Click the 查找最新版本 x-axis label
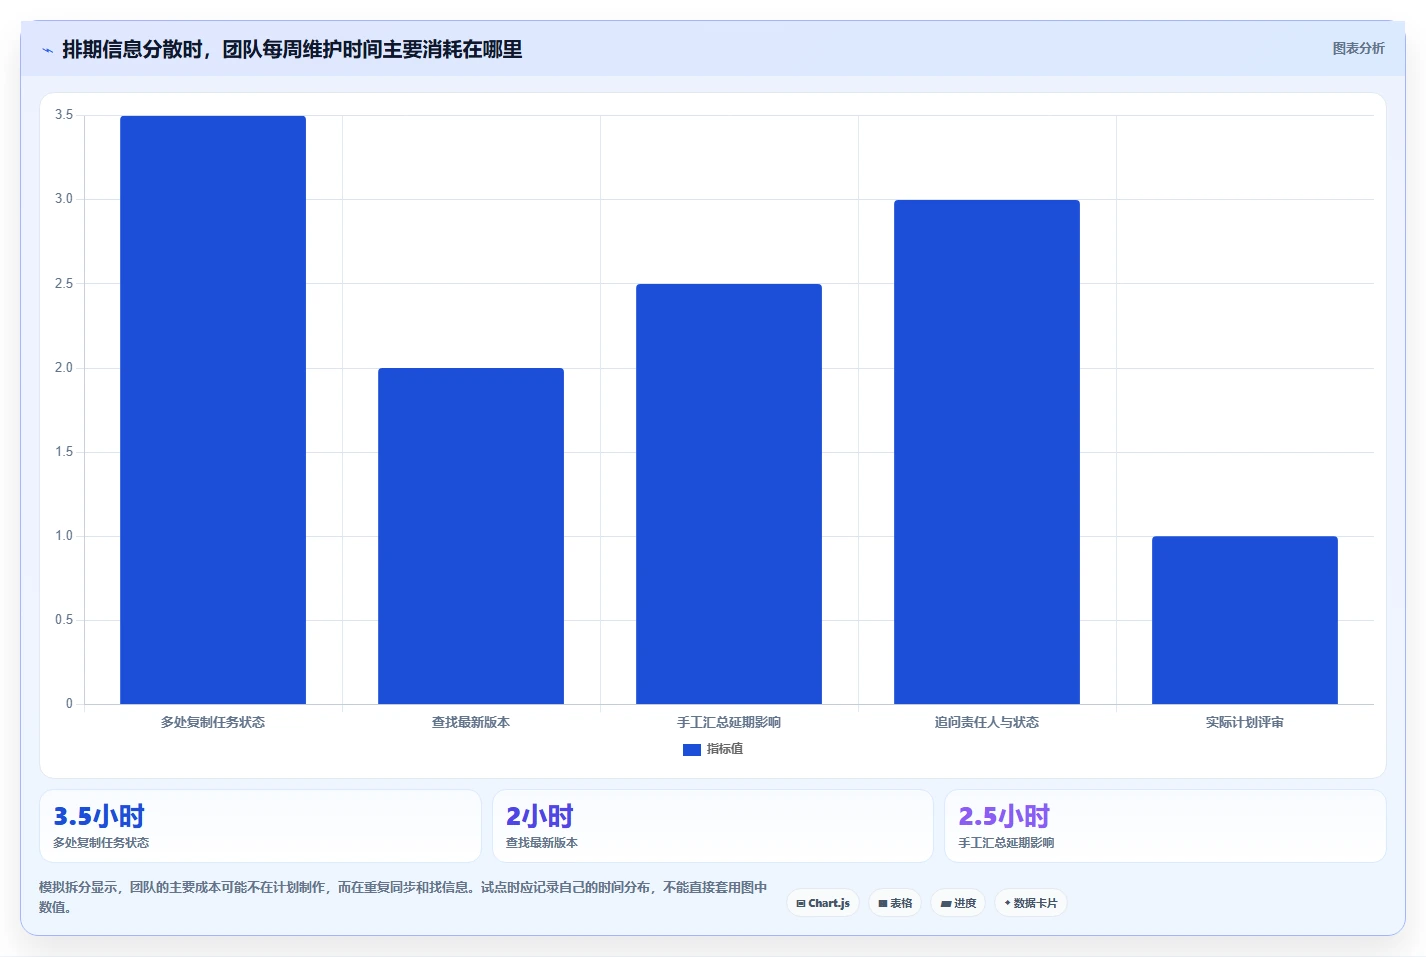Viewport: 1426px width, 957px height. (471, 722)
